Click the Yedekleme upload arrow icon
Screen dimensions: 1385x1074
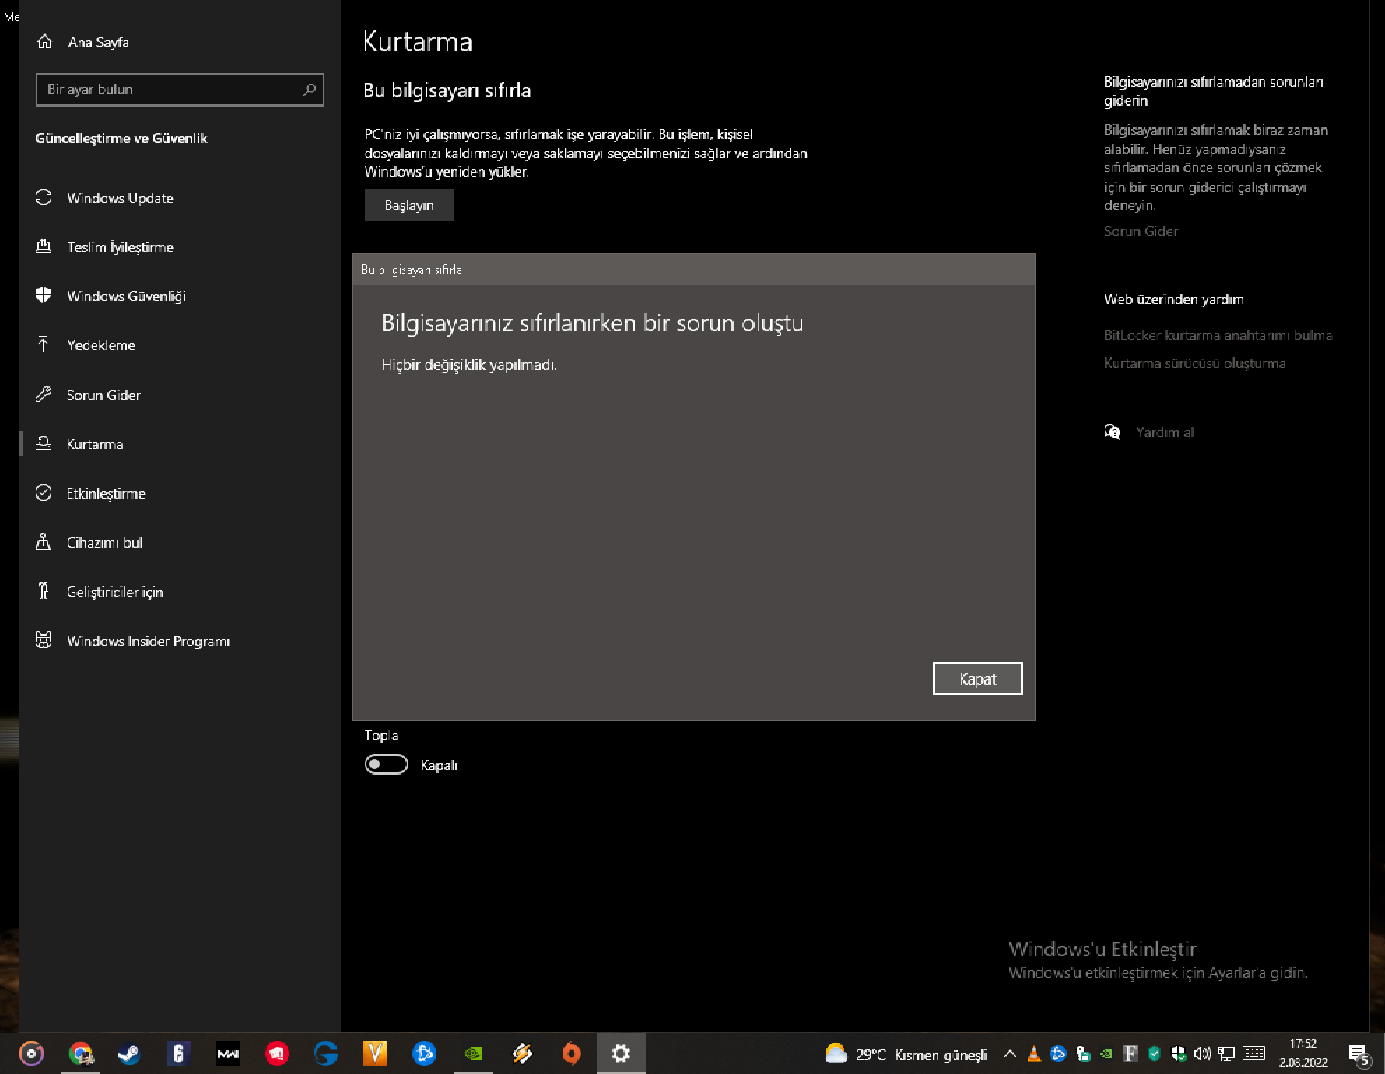(44, 345)
